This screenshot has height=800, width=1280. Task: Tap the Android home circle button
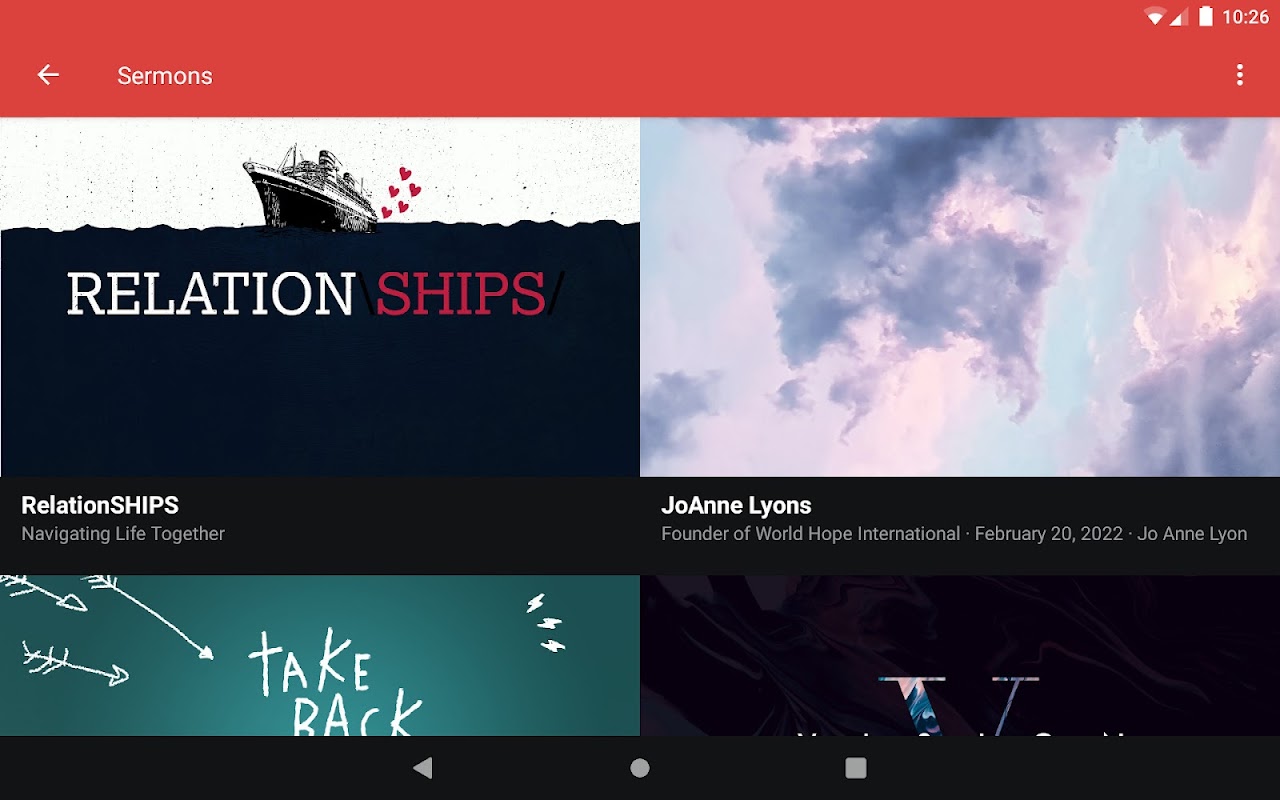(640, 768)
